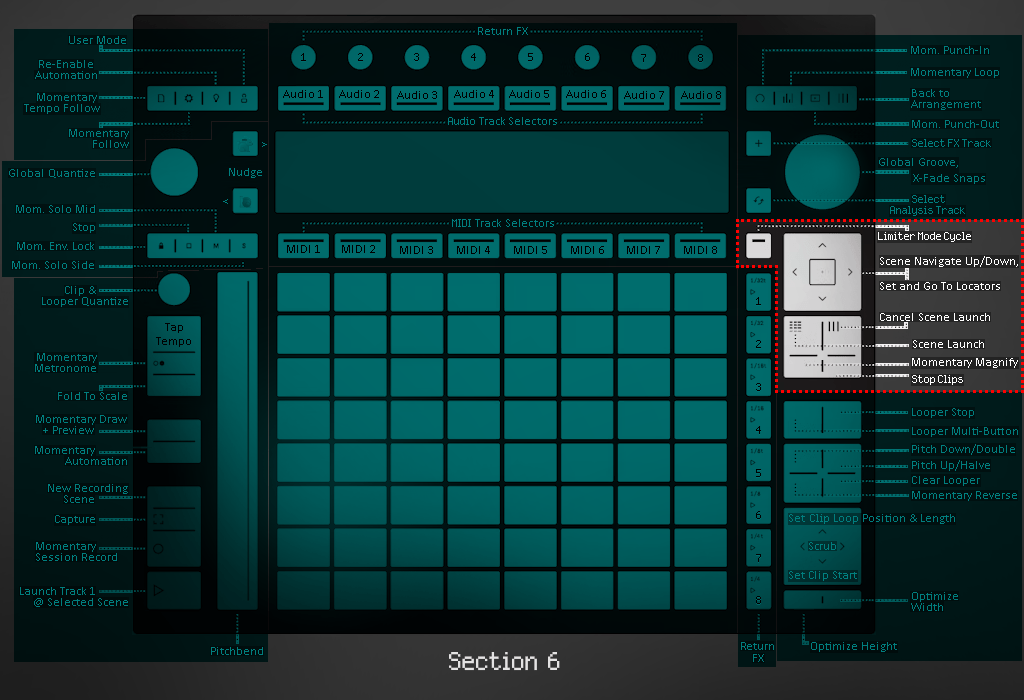Toggle the M button for Solo Mid
Screen dimensions: 1024x700
pyautogui.click(x=215, y=246)
